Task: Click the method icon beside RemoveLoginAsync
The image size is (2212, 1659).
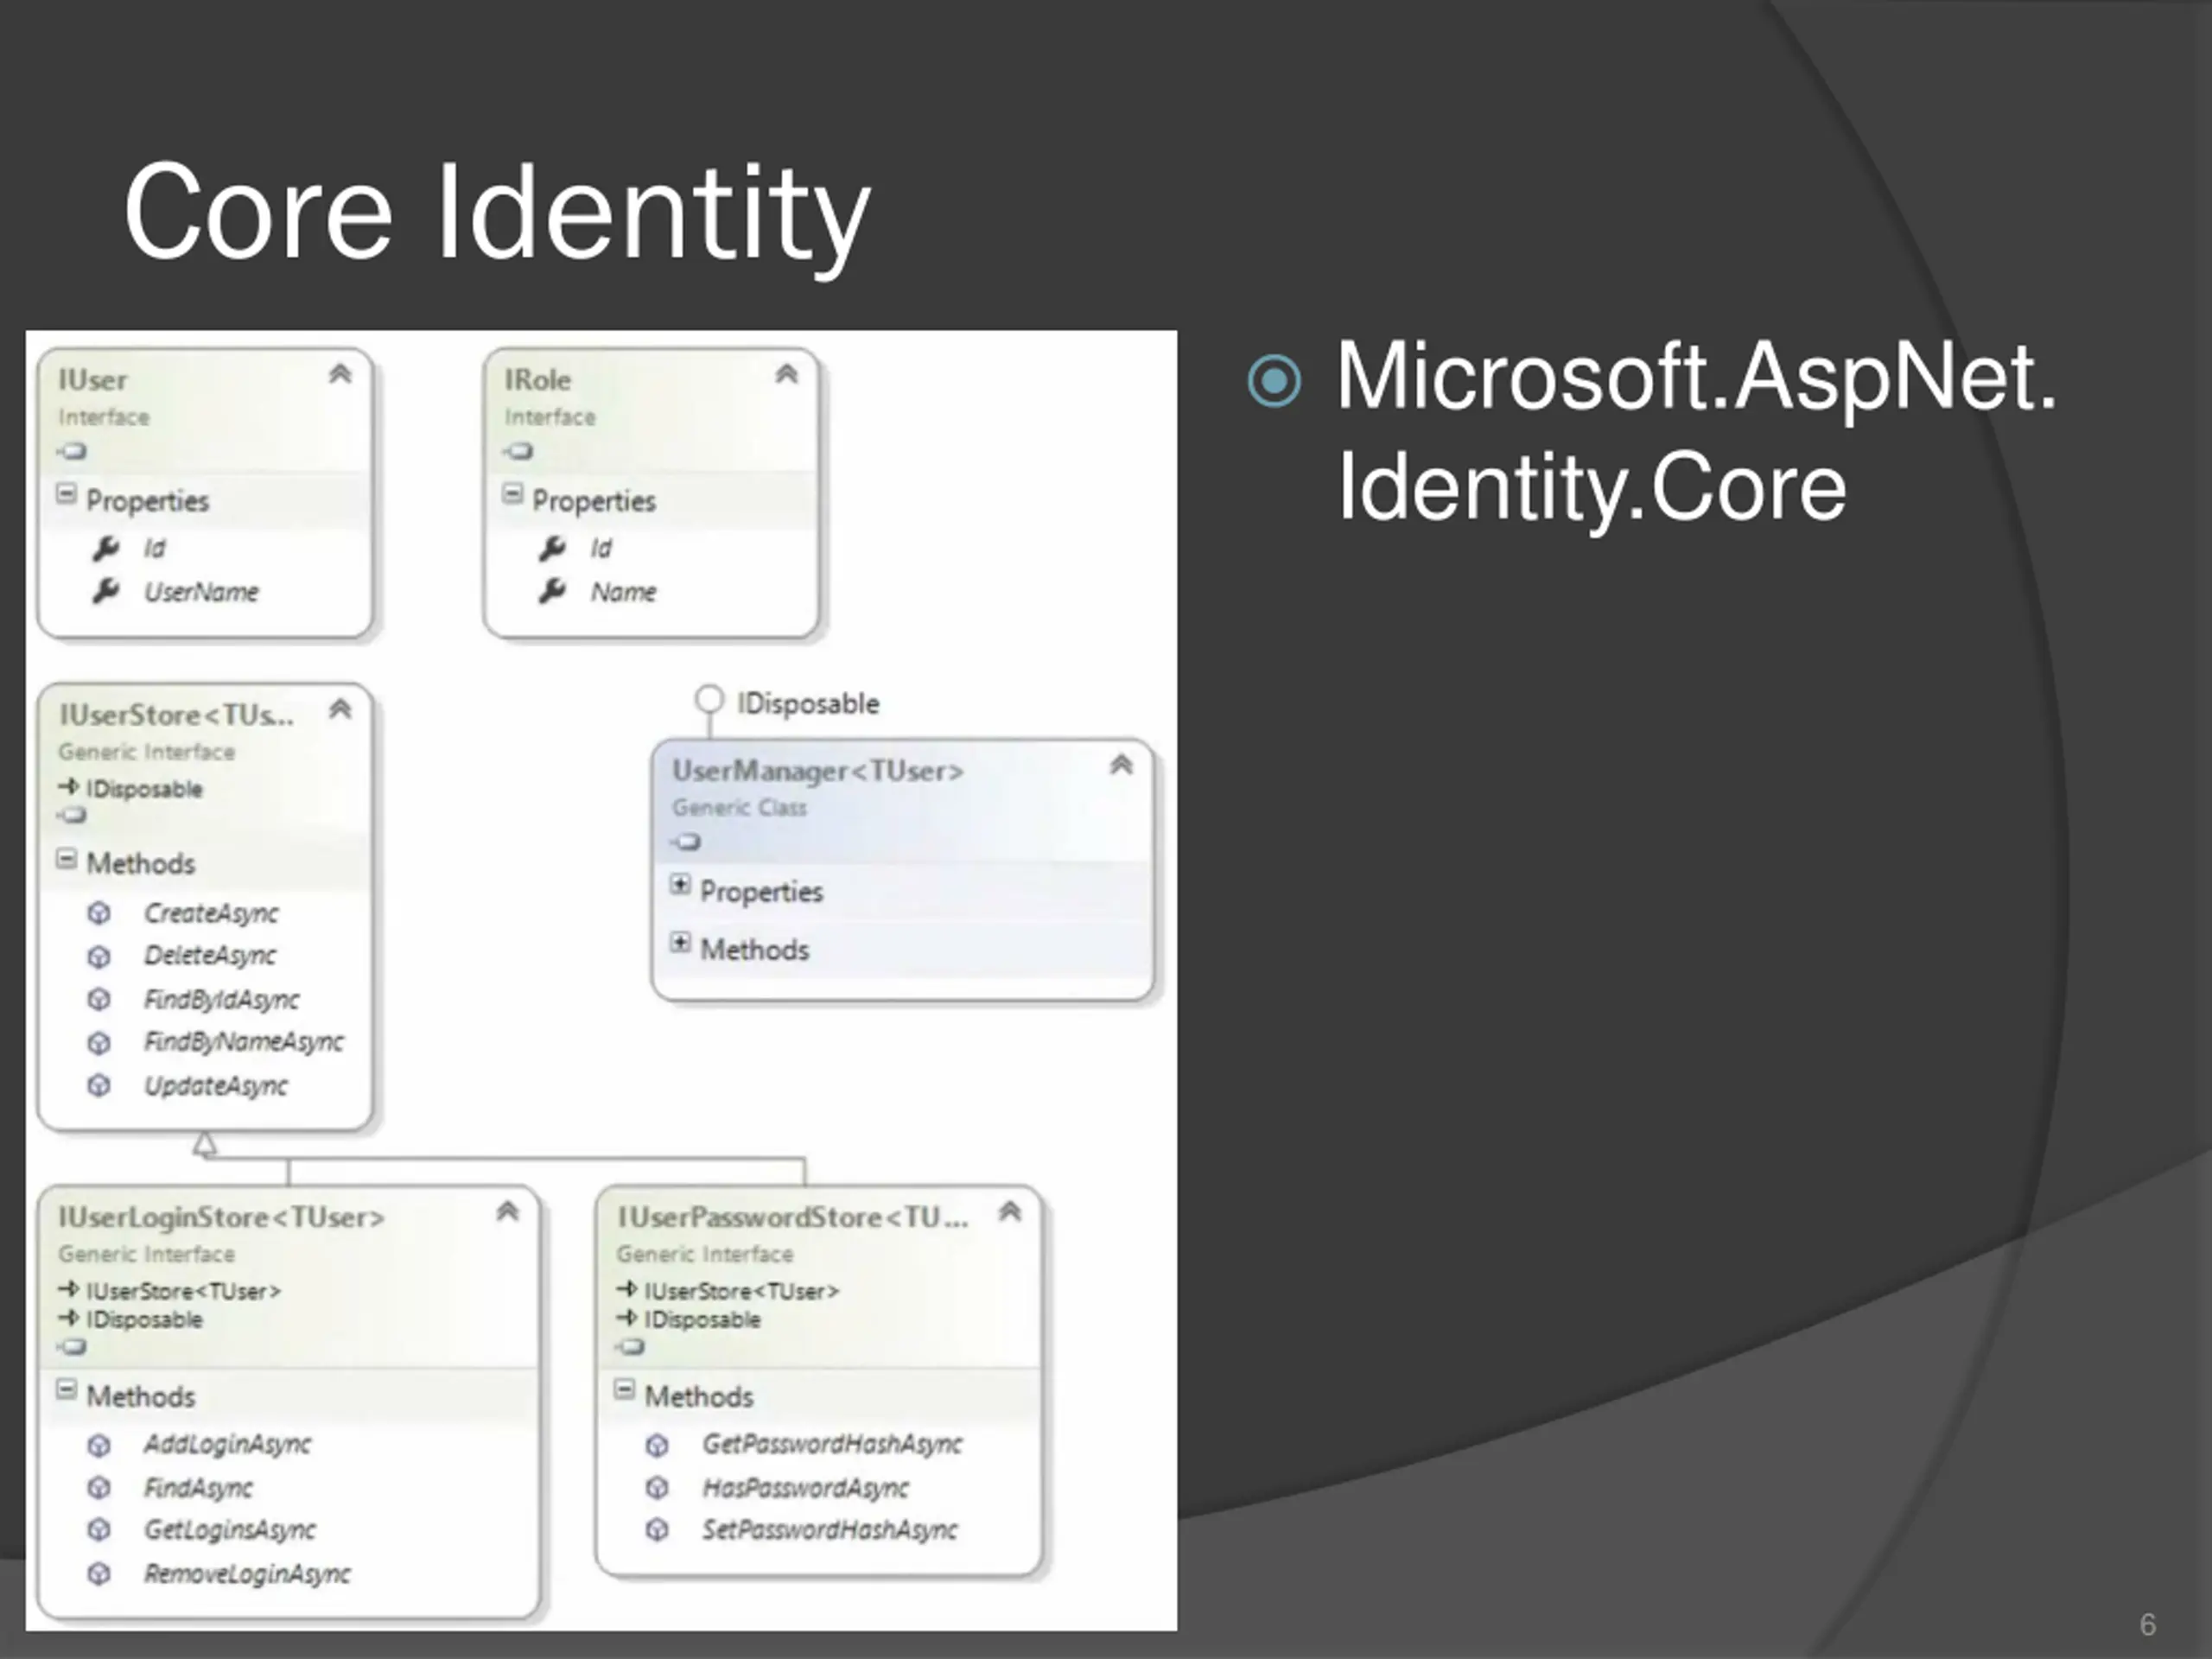Action: [x=99, y=1574]
